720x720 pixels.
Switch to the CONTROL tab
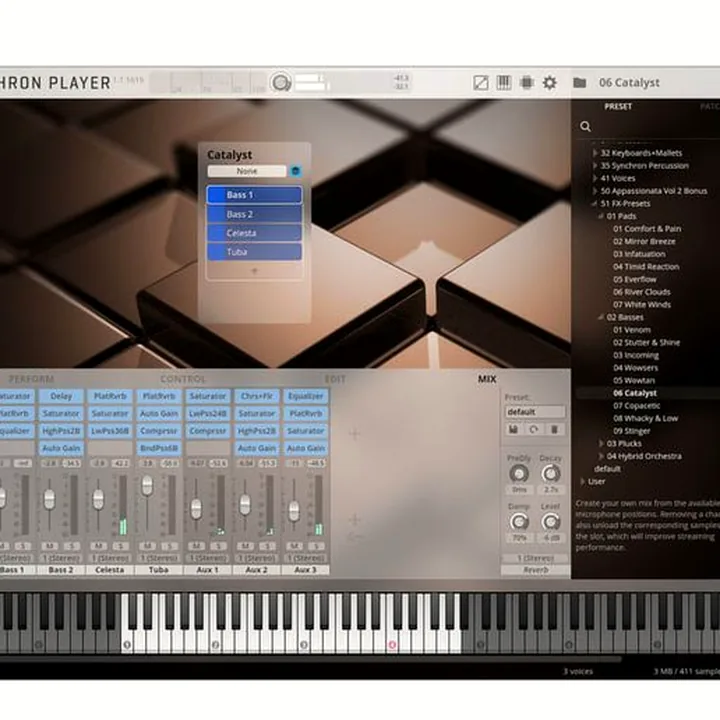183,379
